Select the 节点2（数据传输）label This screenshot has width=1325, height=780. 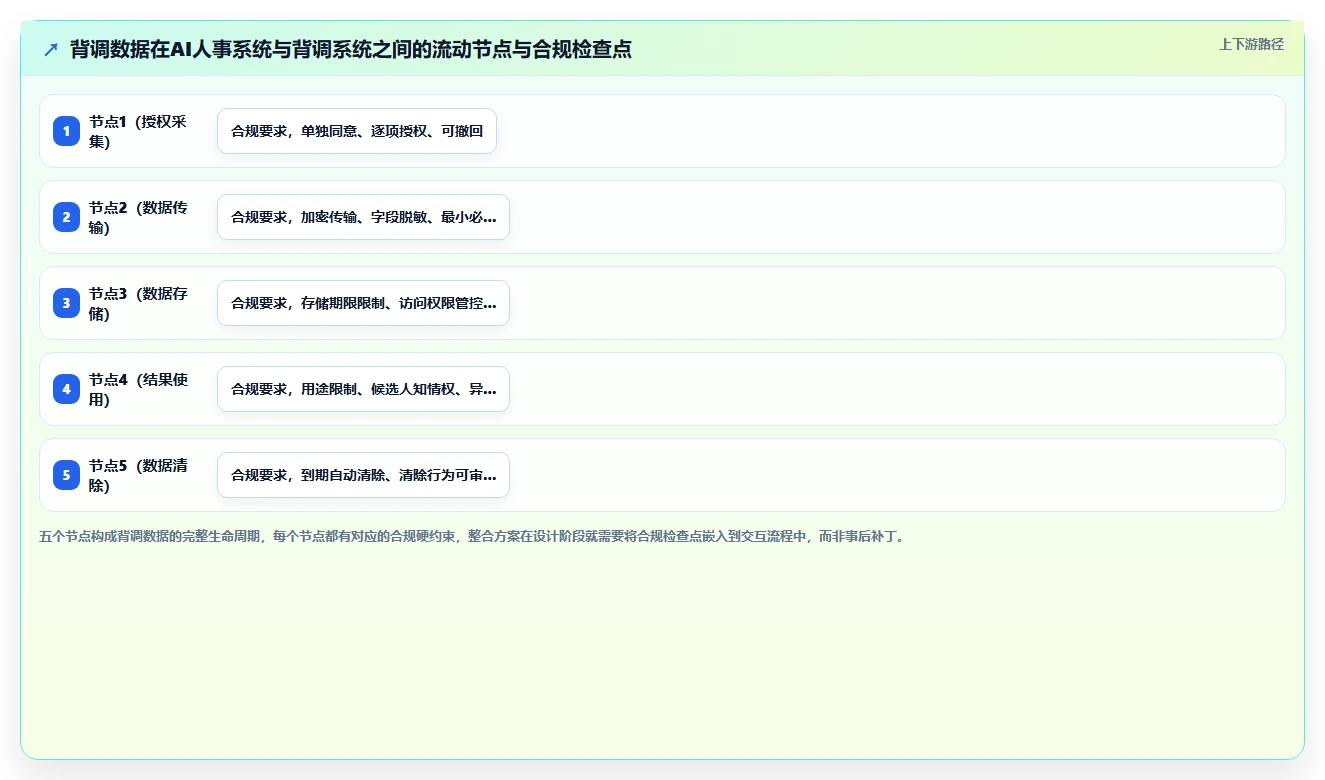pos(138,217)
